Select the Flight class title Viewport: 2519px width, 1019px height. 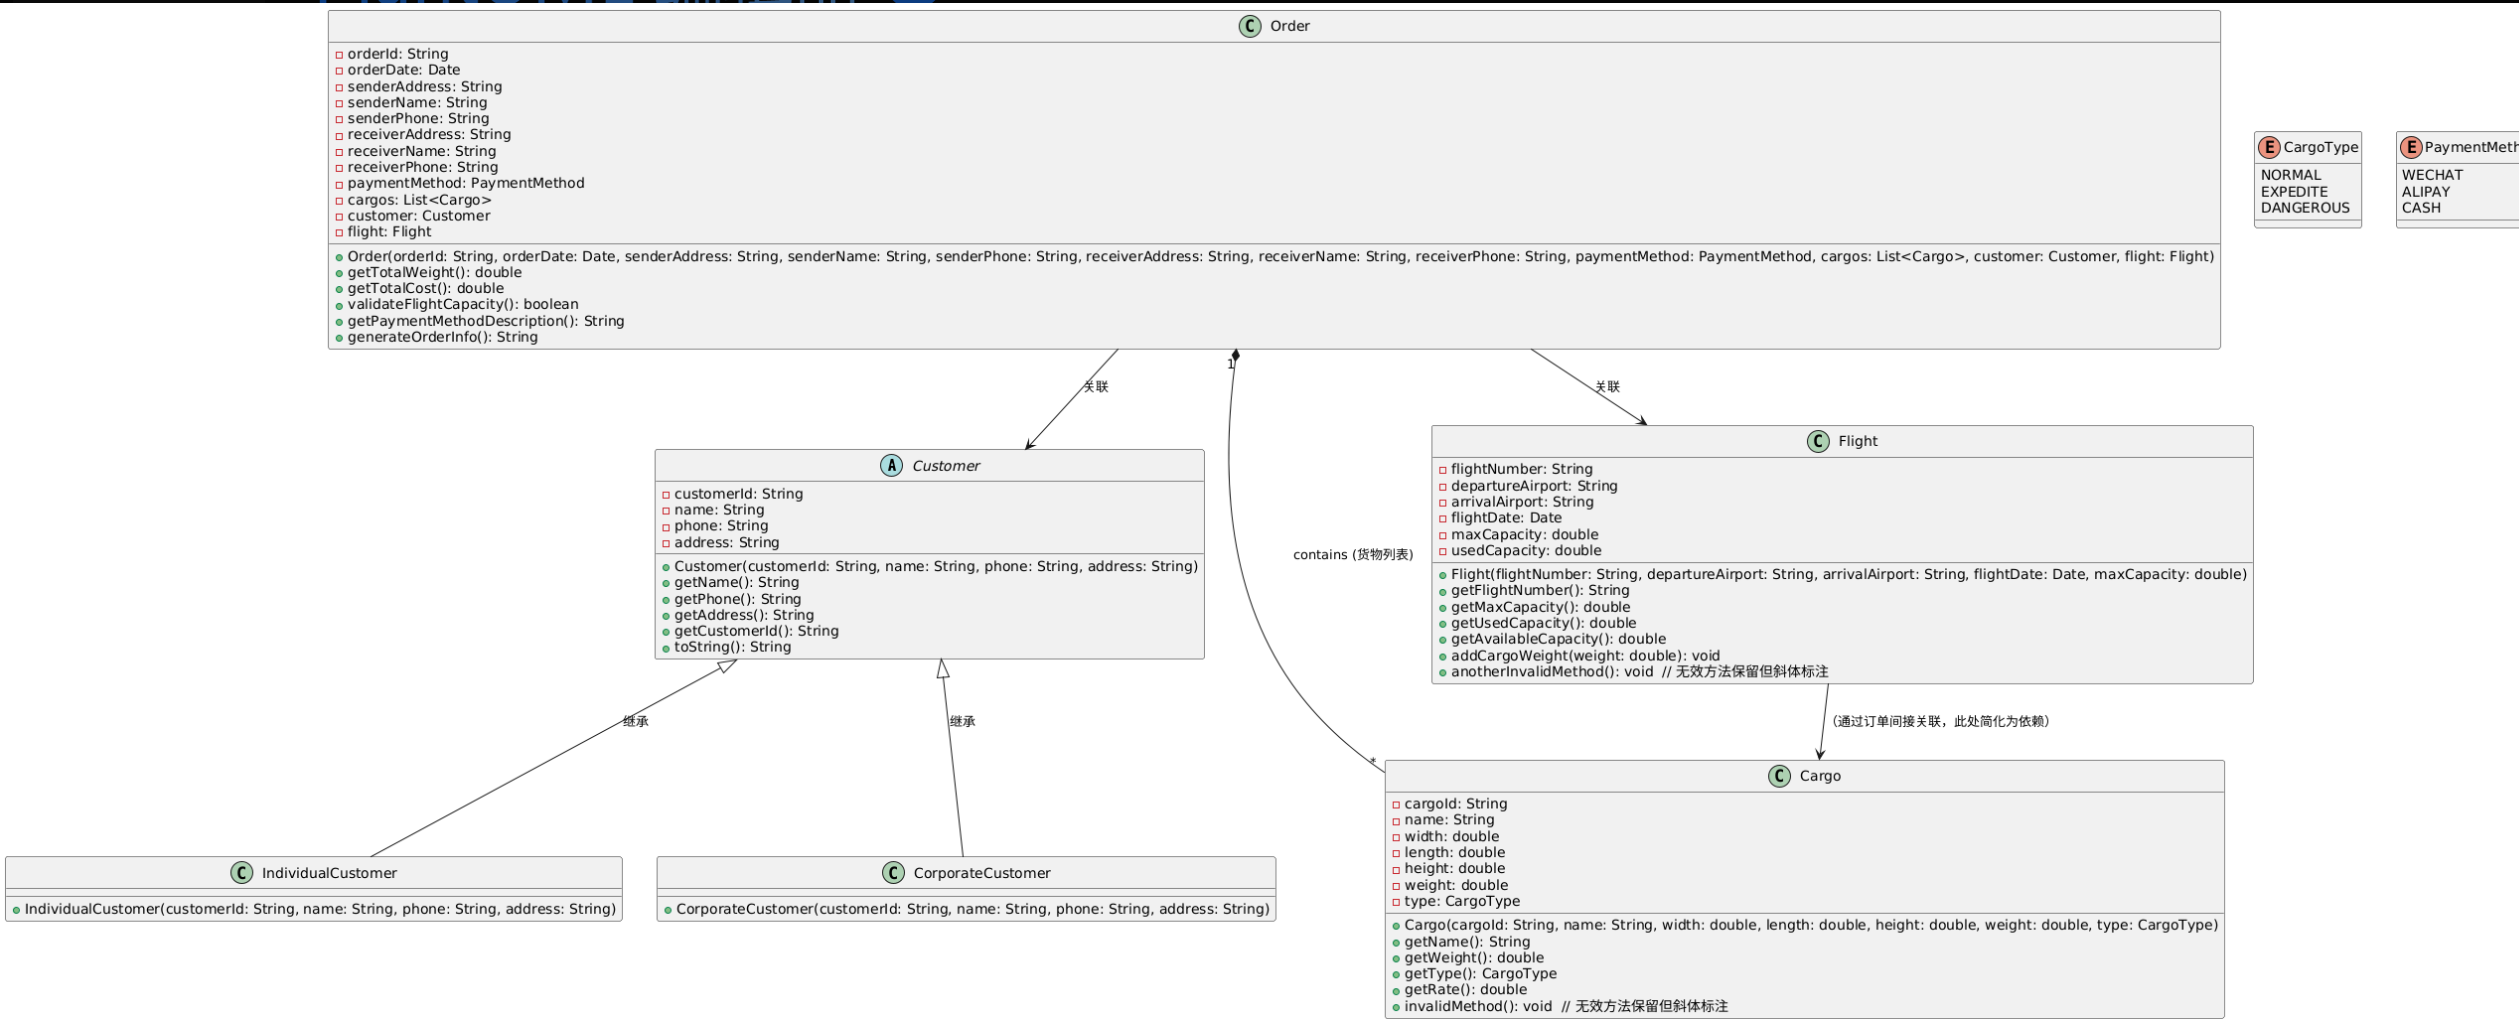pos(1857,441)
